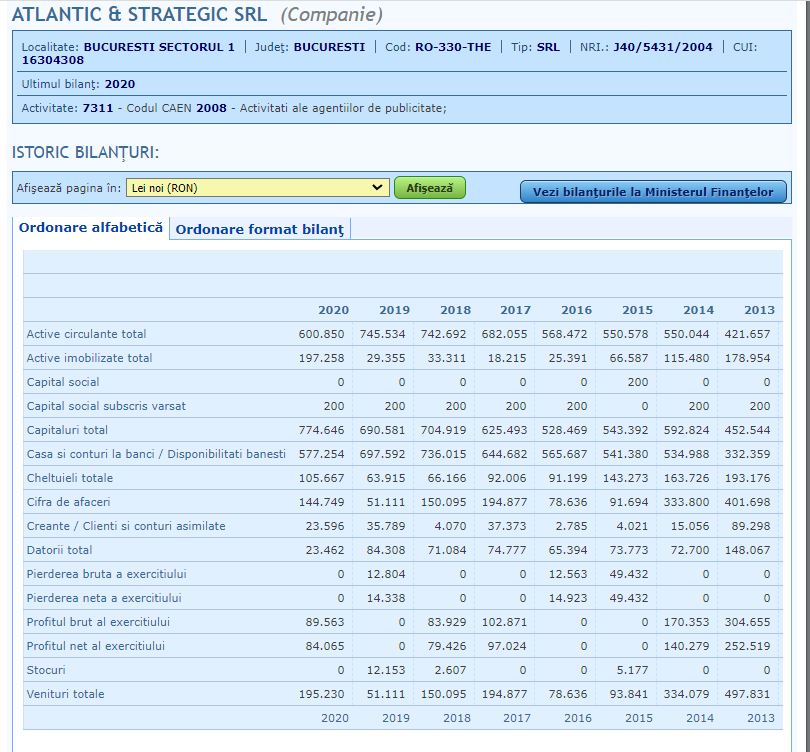Click the 2020 Cifra de afaceri value 144.749

click(320, 502)
